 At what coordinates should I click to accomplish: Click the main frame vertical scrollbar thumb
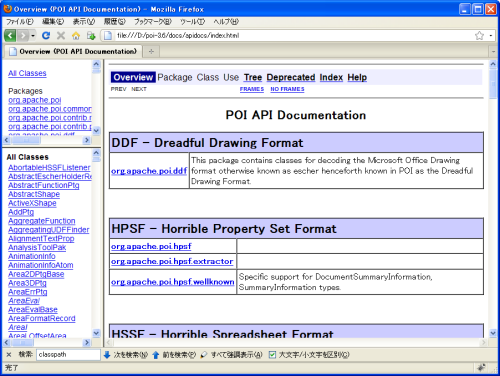(493, 84)
